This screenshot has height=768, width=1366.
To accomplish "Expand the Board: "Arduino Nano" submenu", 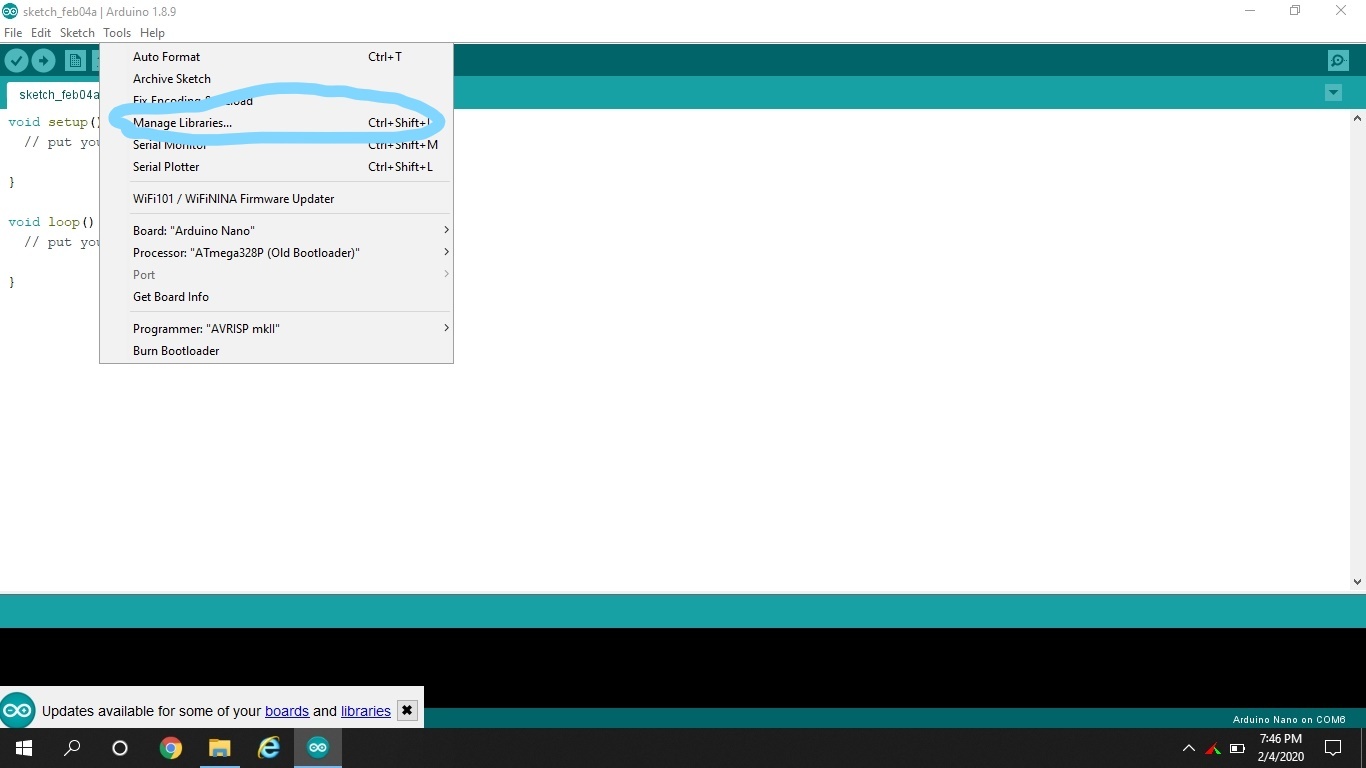I will point(276,231).
